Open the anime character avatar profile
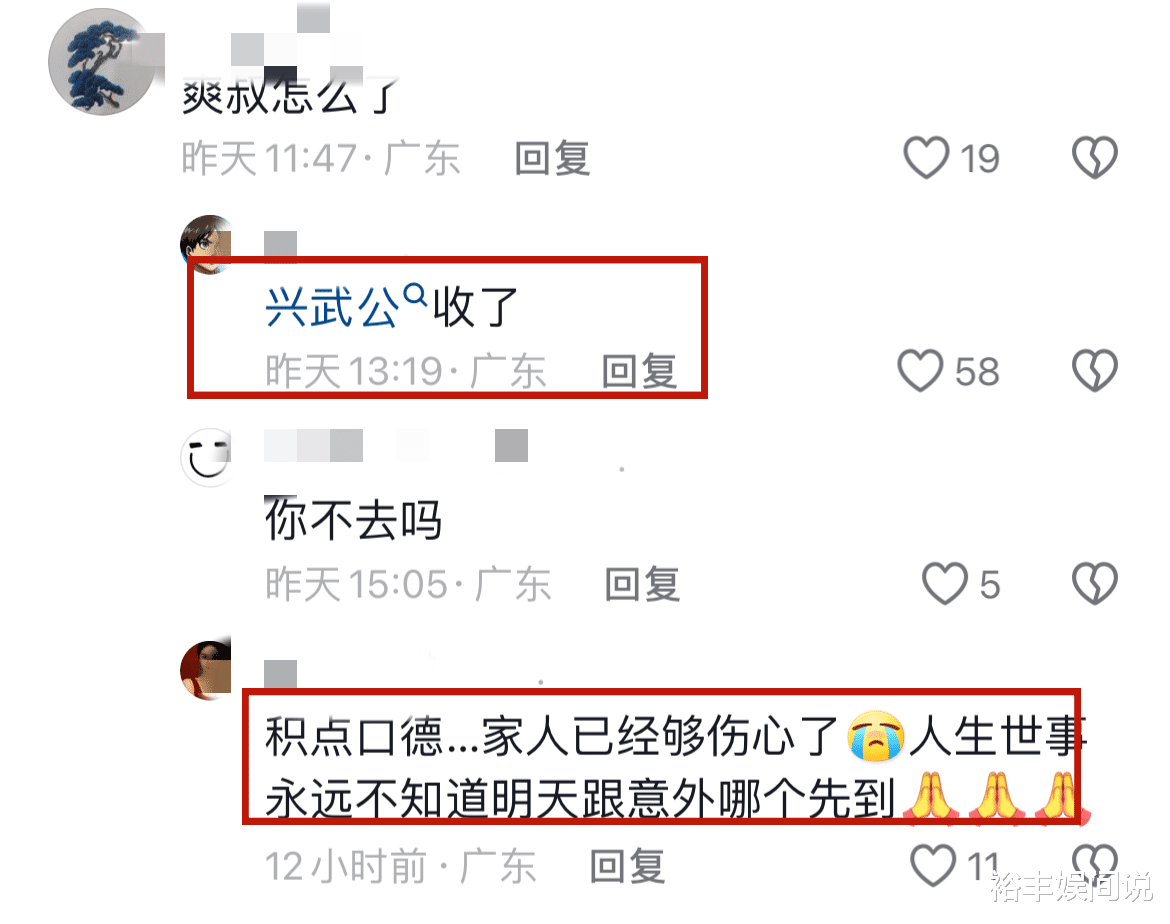This screenshot has height=924, width=1170. click(206, 245)
